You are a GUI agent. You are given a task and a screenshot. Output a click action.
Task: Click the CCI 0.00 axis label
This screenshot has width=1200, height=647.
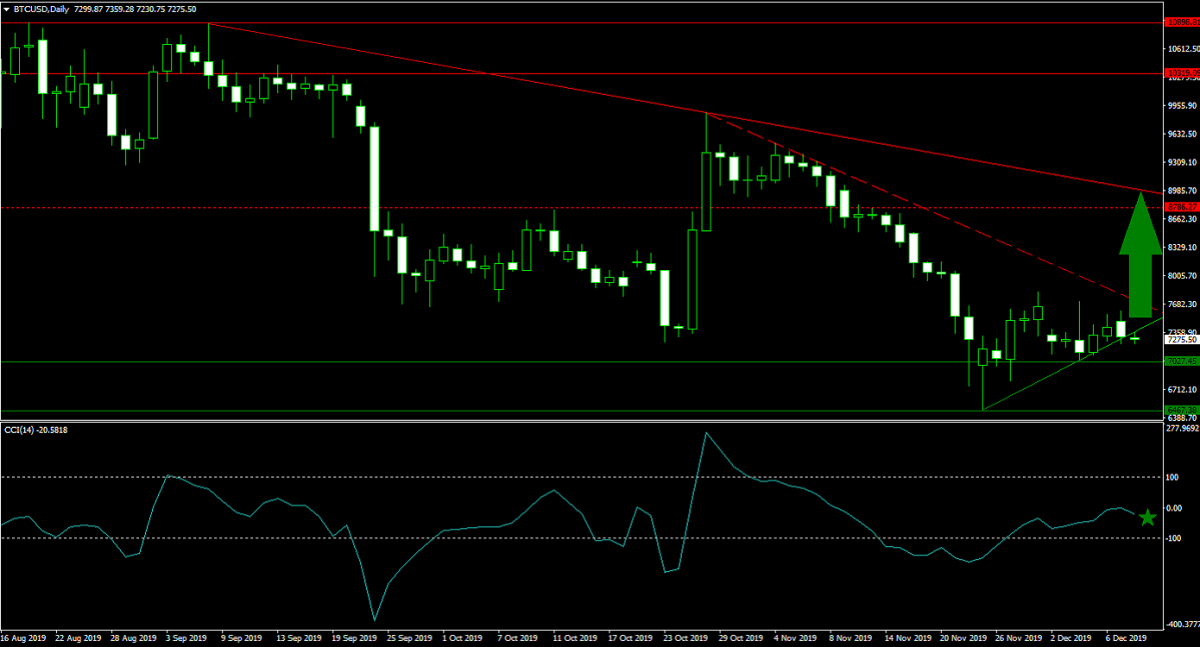pos(1175,509)
